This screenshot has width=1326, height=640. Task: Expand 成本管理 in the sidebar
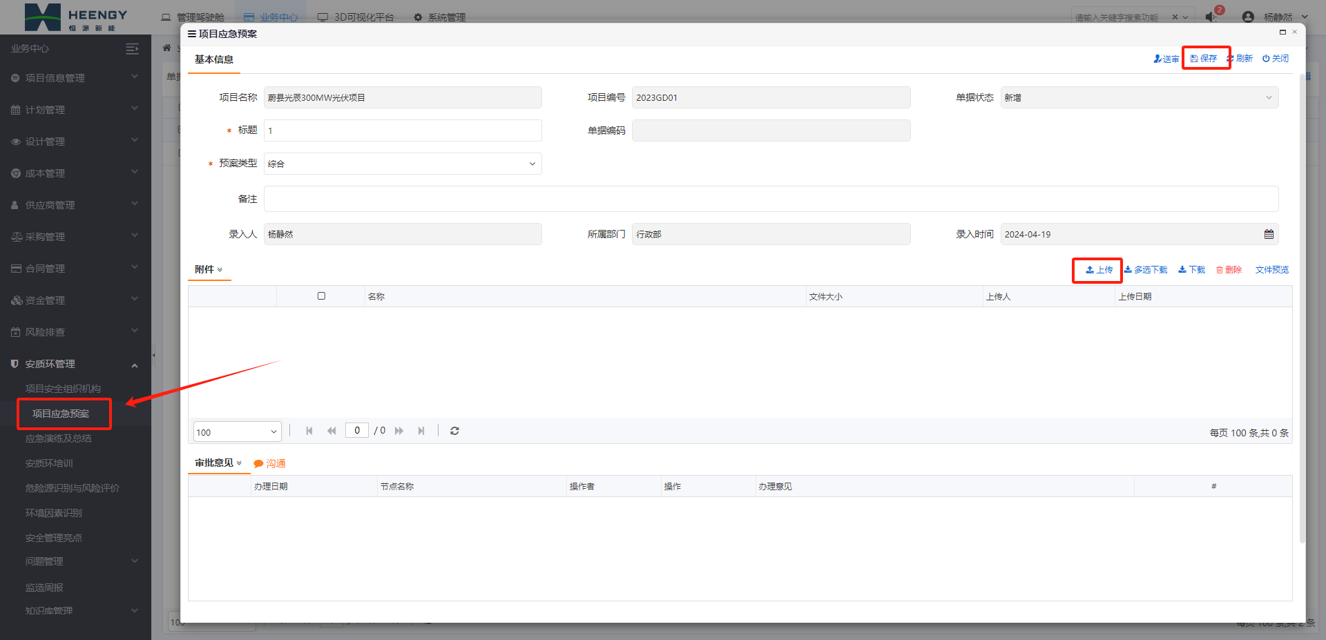pos(75,173)
